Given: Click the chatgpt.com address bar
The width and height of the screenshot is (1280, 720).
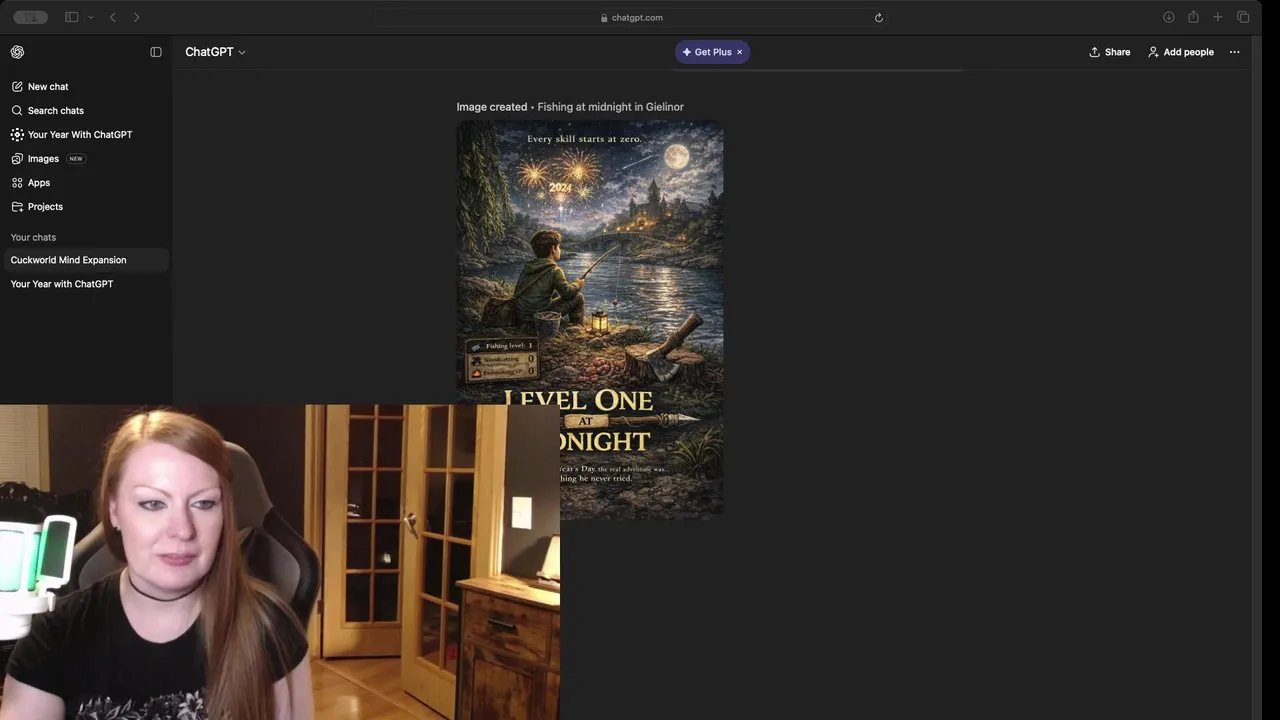Looking at the screenshot, I should 632,17.
